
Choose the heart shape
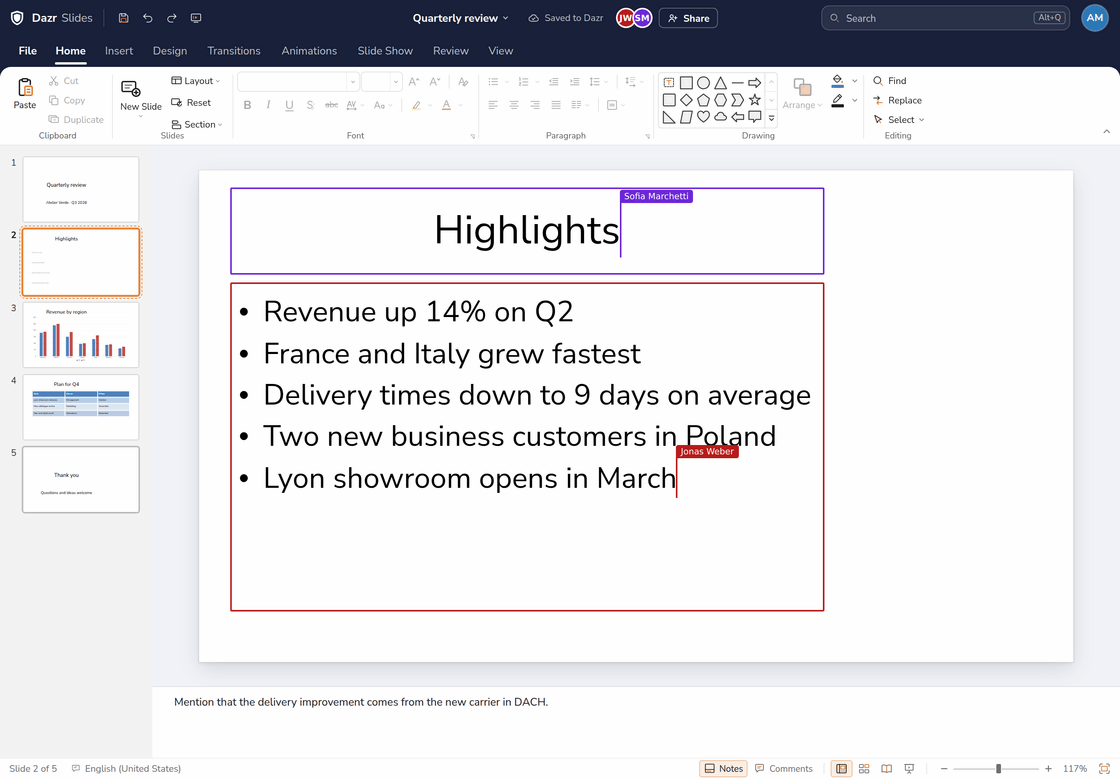703,117
